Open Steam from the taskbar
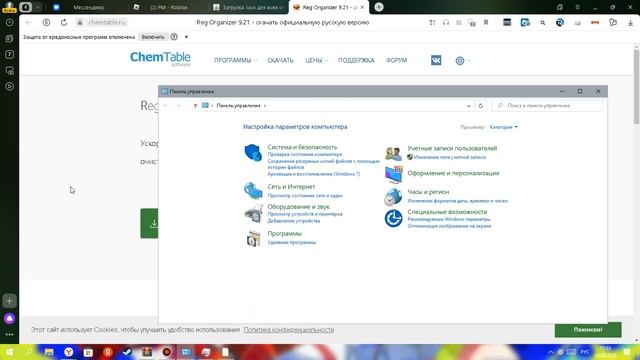This screenshot has height=360, width=640. 127,352
